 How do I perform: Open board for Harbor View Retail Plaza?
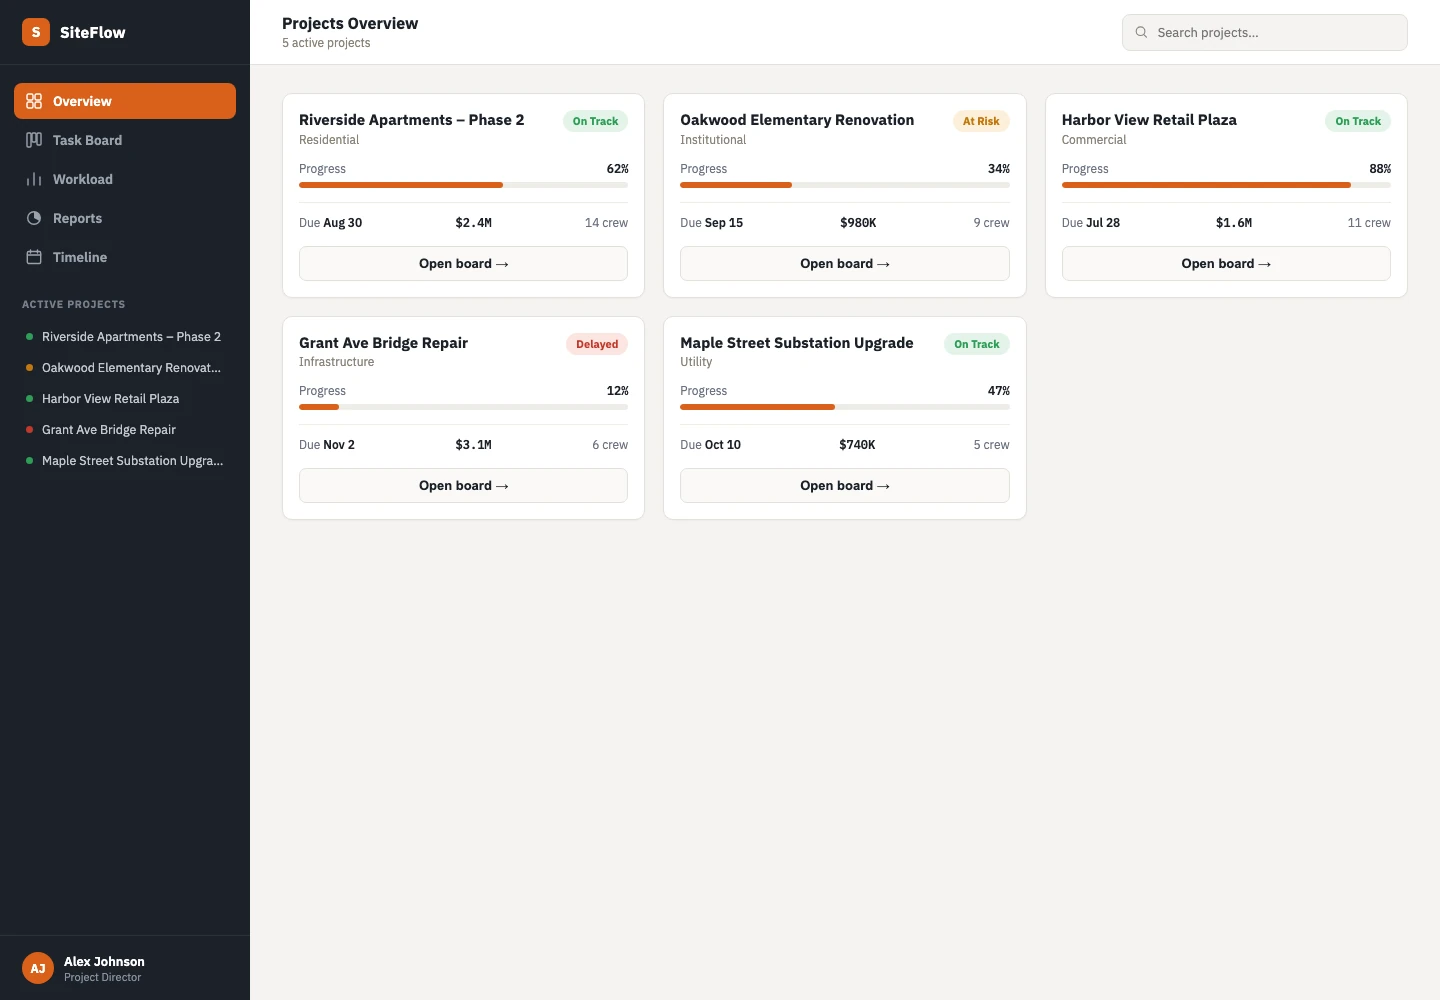1226,264
